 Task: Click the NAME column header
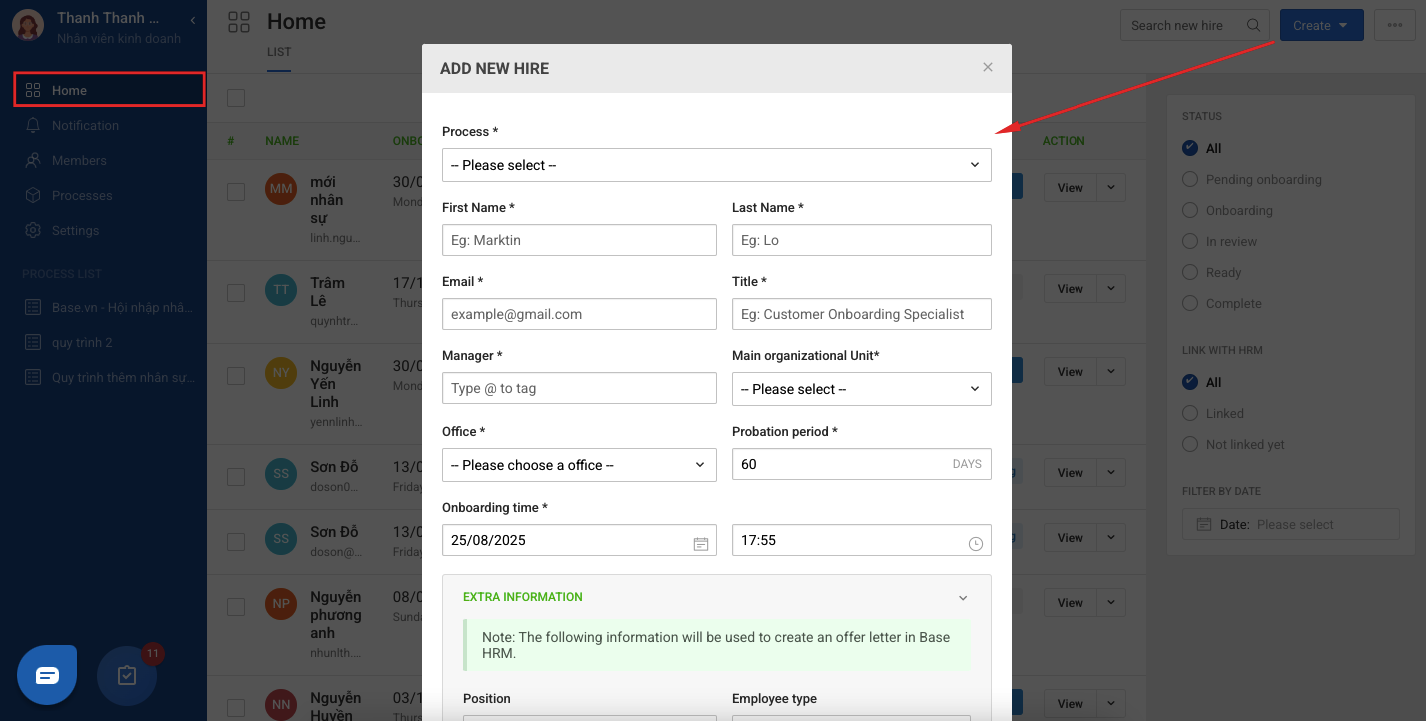(x=282, y=141)
